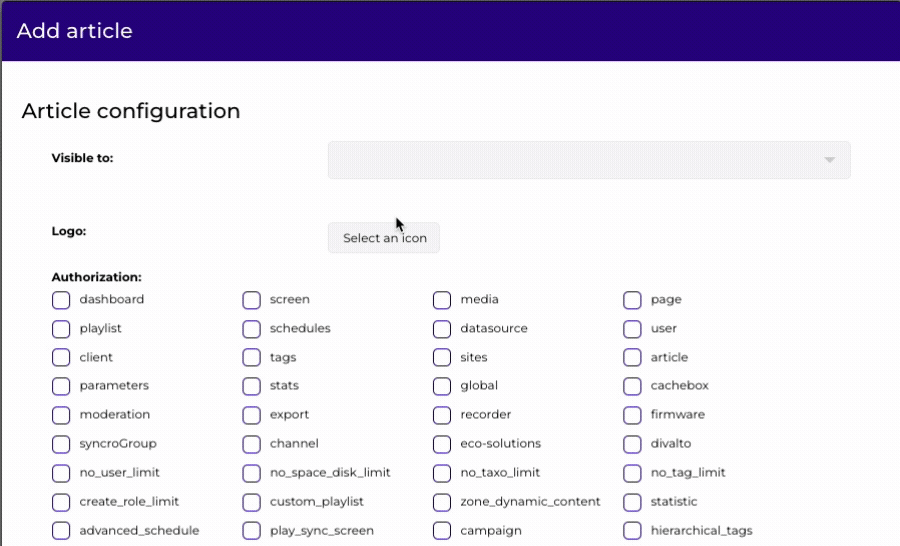
Task: Toggle the moderation checkbox
Action: coord(61,415)
